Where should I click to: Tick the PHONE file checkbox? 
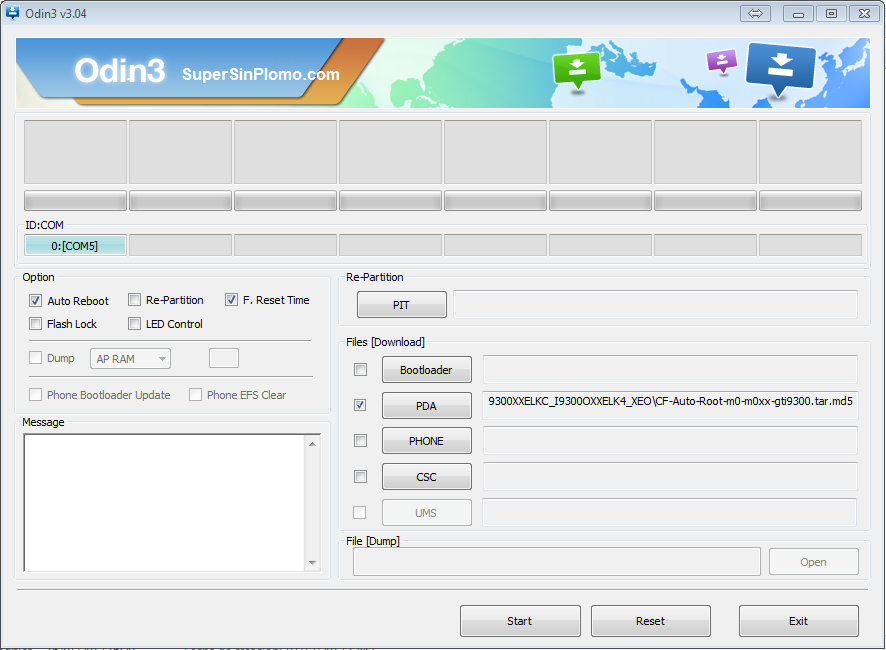click(x=361, y=440)
